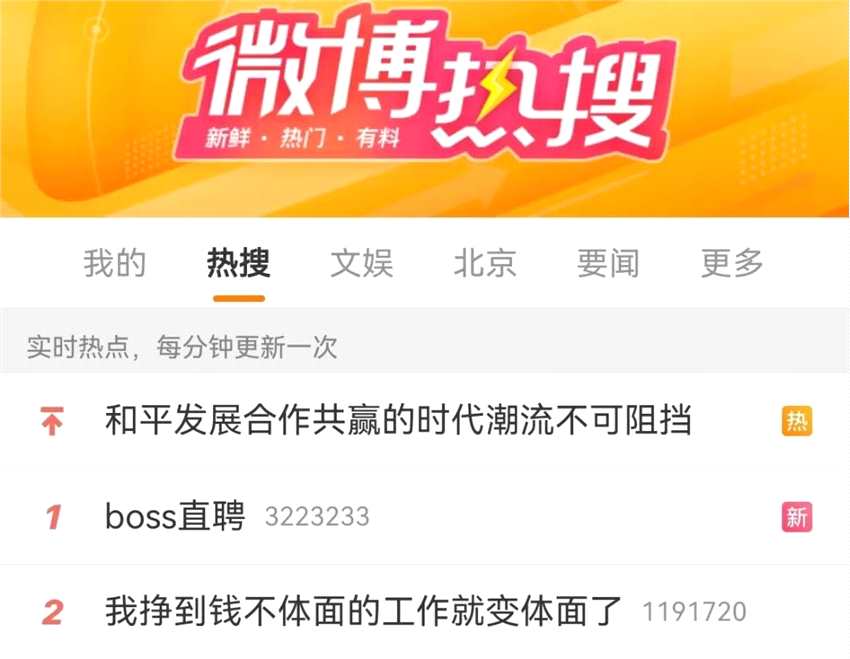Select the 热搜 tab
This screenshot has width=850, height=659.
coord(239,263)
